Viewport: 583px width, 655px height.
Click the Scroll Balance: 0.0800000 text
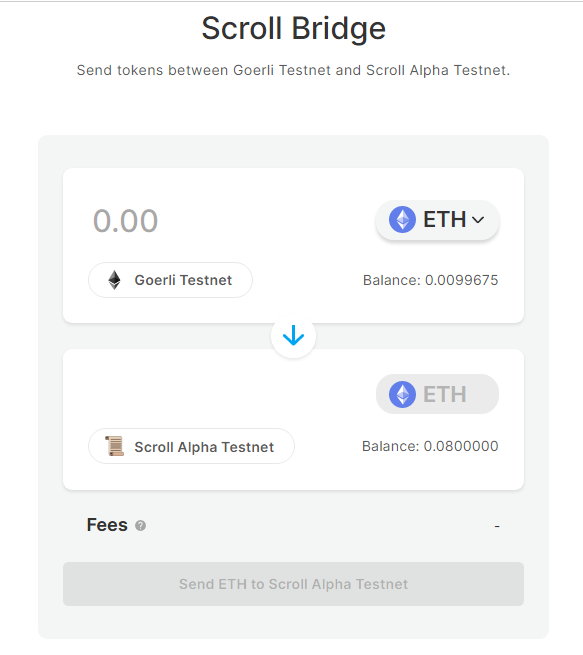tap(430, 446)
